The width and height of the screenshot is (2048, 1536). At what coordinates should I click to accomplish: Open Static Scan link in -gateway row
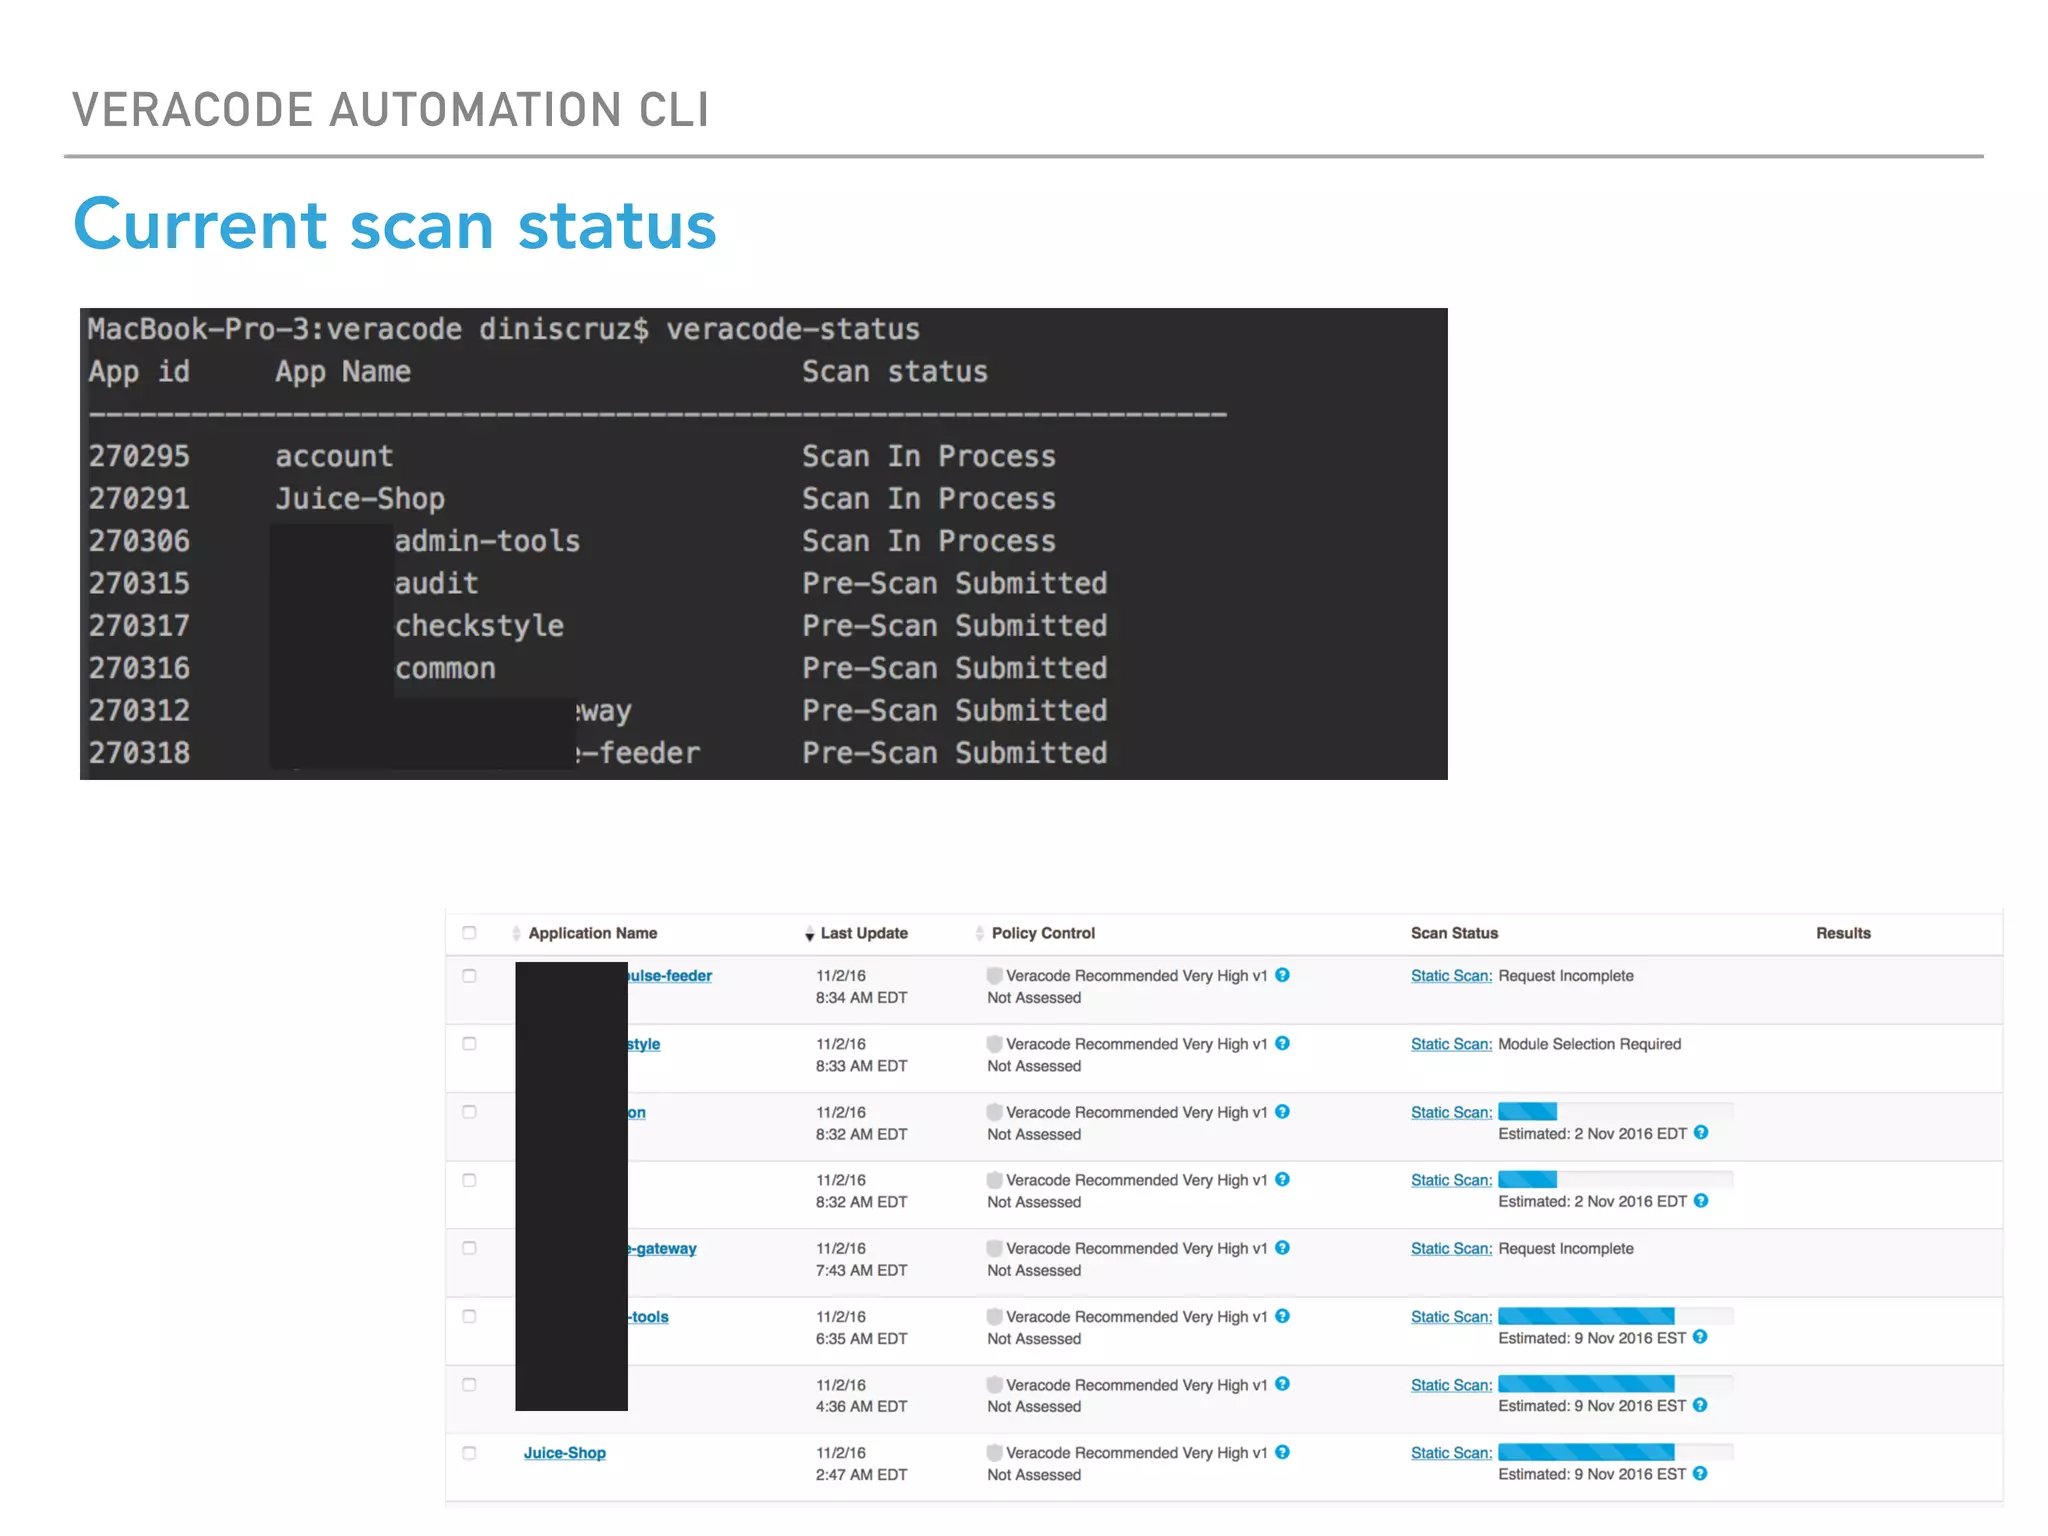pos(1451,1248)
